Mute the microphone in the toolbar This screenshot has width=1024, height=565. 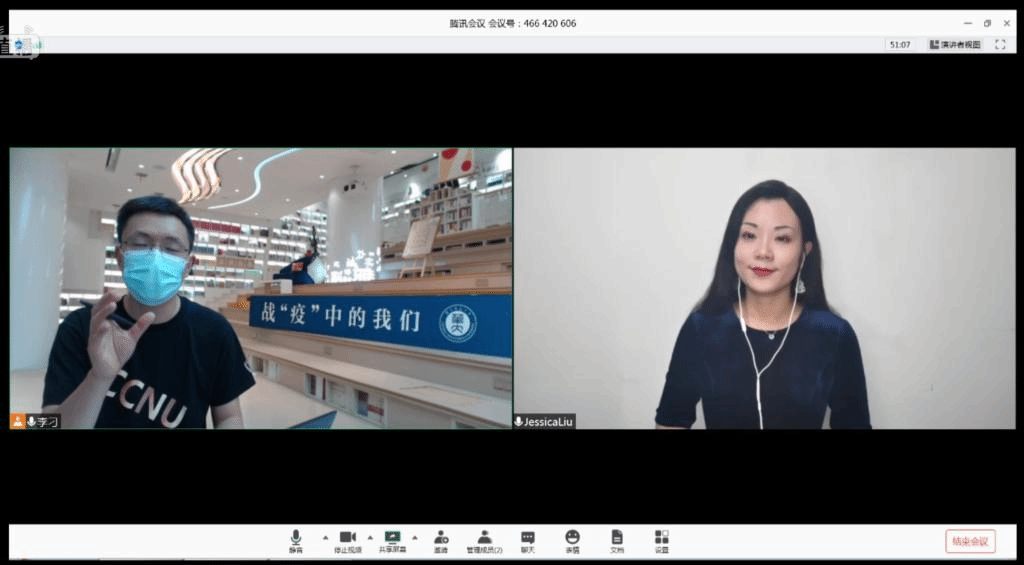coord(296,540)
